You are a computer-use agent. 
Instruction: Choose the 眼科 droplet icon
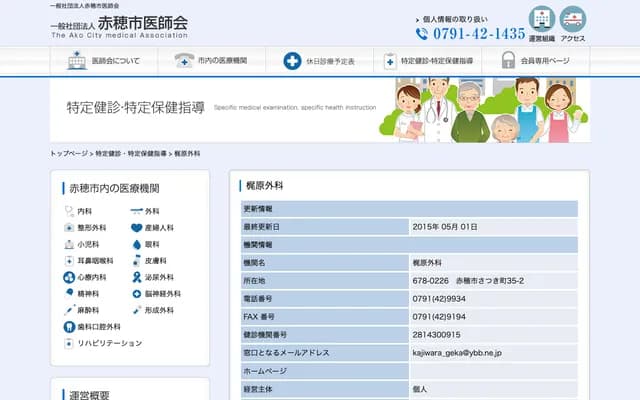137,244
